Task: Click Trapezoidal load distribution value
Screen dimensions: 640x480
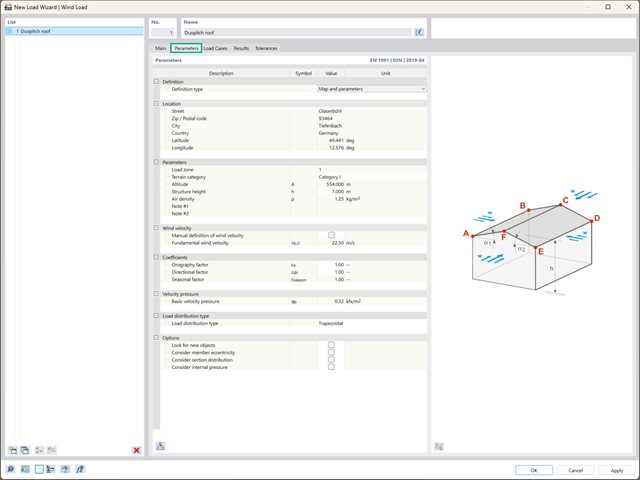Action: [372, 323]
